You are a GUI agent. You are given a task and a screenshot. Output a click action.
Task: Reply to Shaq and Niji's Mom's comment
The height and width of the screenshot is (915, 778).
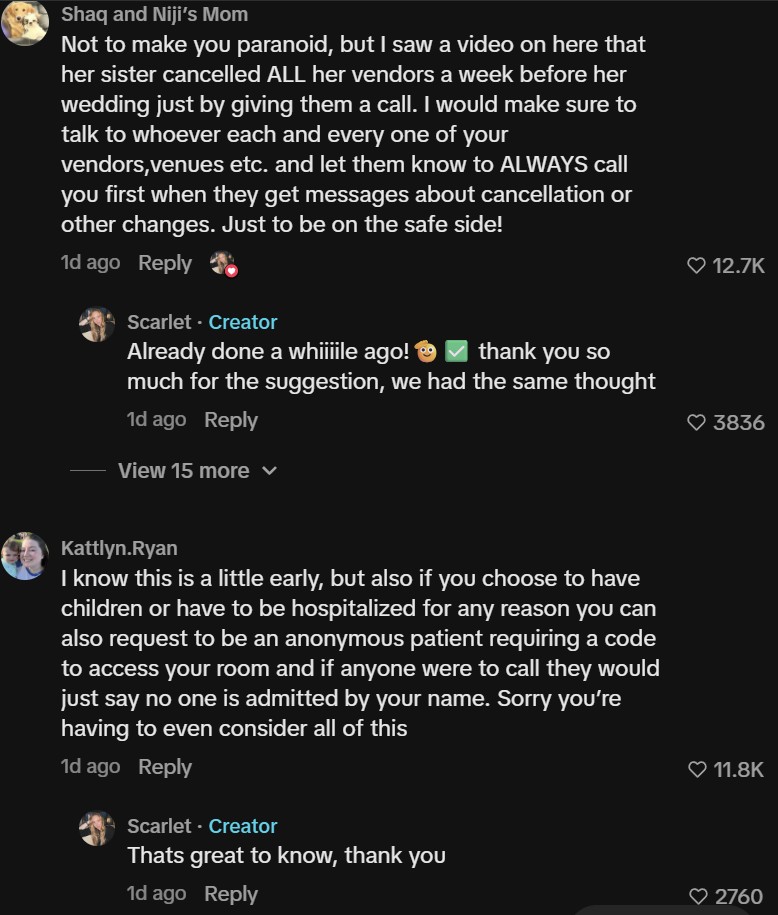[x=165, y=263]
